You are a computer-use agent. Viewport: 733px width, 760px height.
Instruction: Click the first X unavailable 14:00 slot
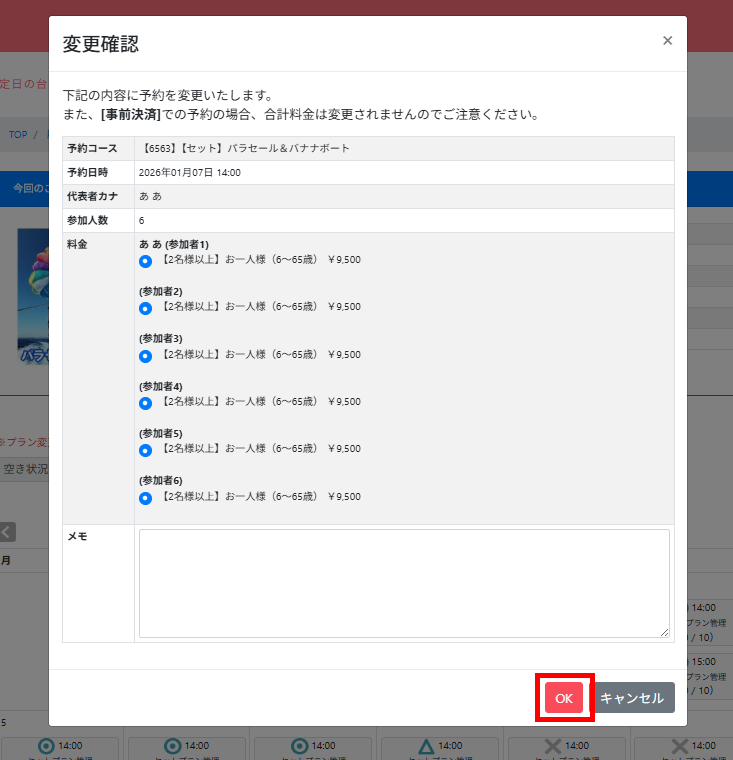point(567,747)
